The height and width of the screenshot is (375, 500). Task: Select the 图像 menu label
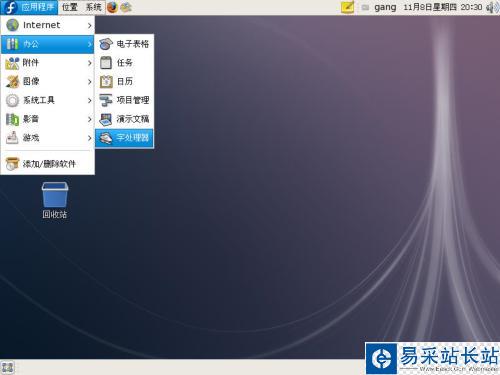pyautogui.click(x=31, y=81)
